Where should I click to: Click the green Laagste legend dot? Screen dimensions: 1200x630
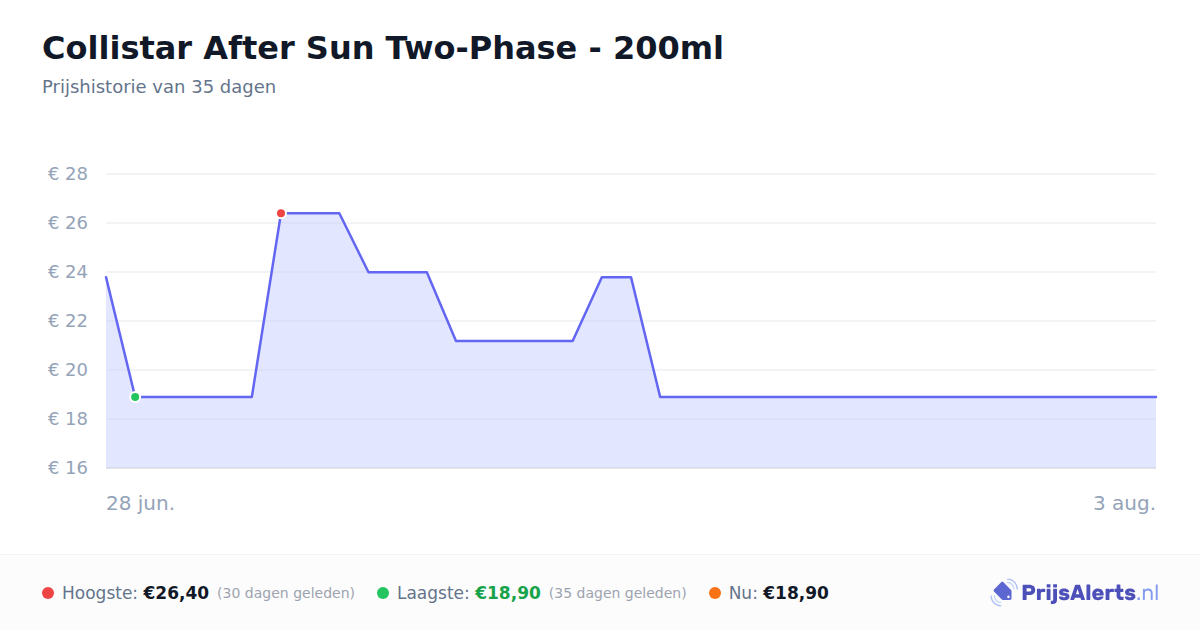(x=383, y=593)
